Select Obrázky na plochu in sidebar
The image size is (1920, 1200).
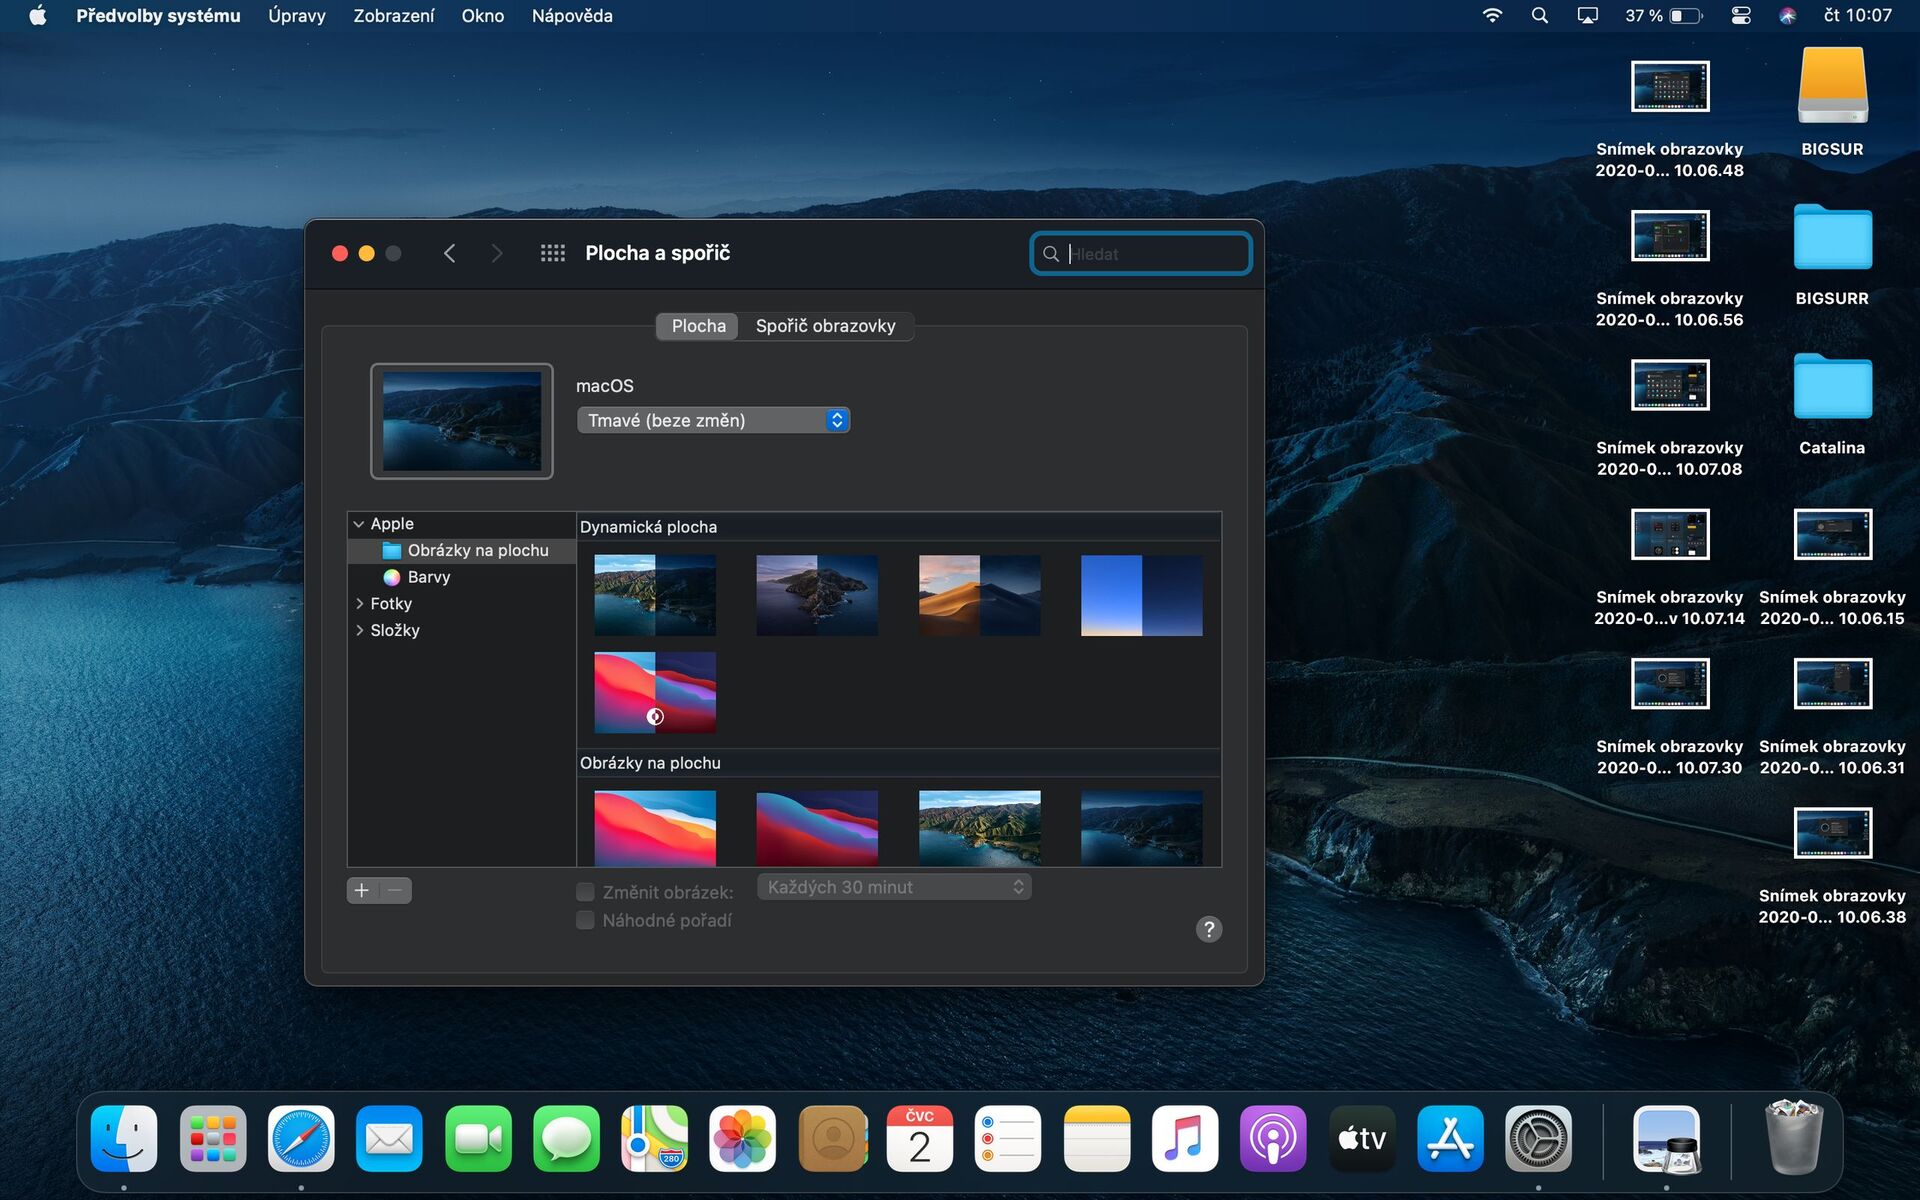[x=462, y=551]
